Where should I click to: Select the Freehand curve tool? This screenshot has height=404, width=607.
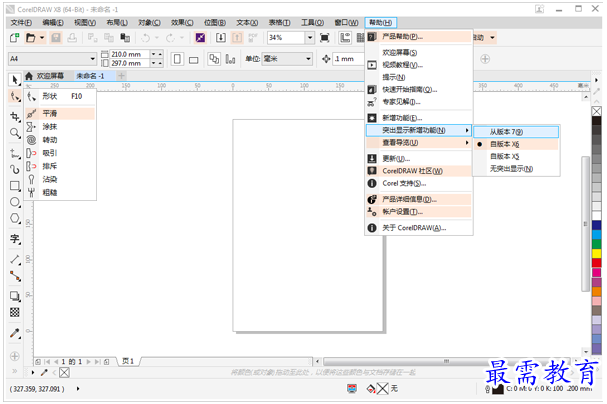click(x=15, y=154)
